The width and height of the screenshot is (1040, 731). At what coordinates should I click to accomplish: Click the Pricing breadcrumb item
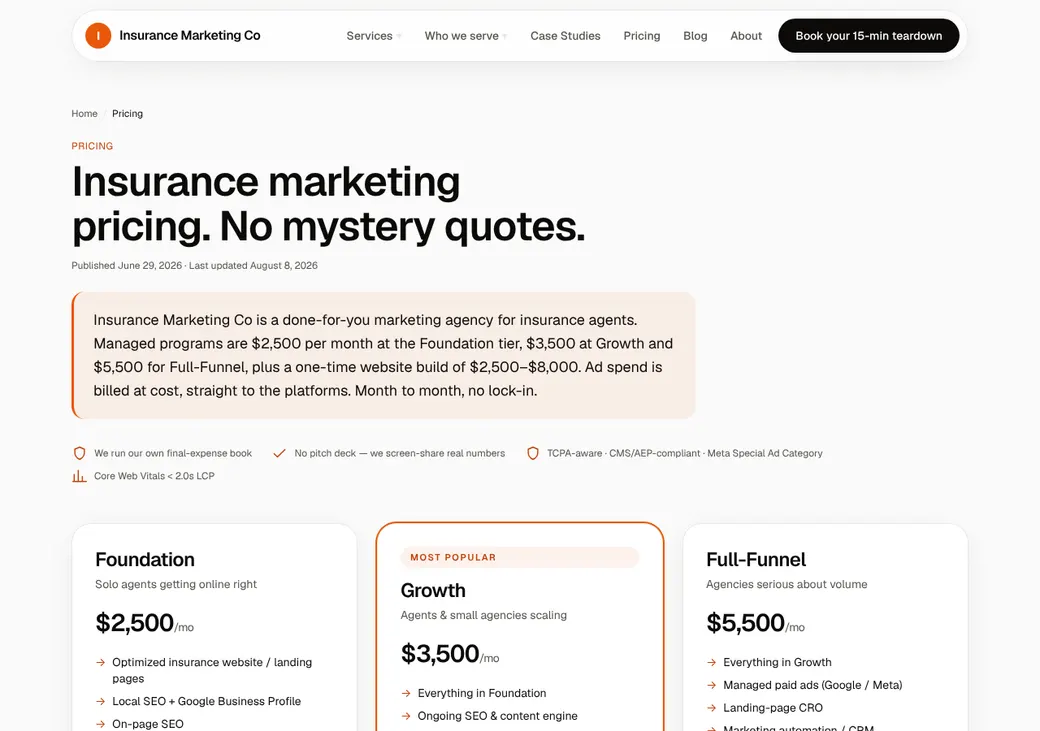[127, 113]
